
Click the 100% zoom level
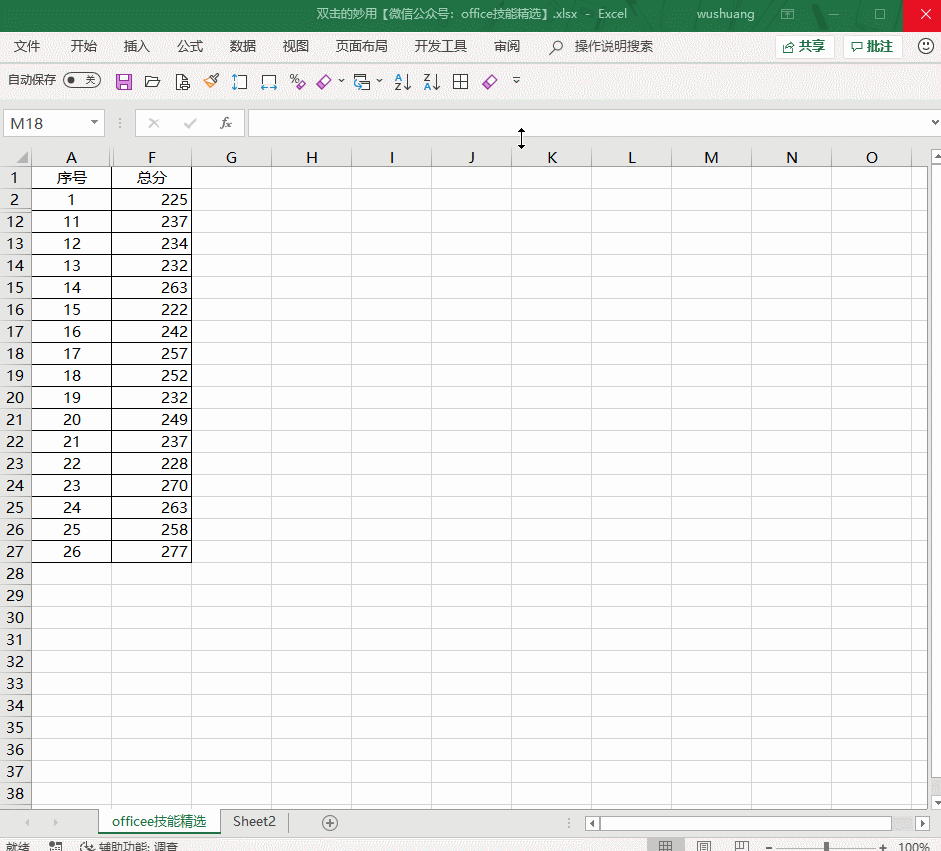click(914, 847)
